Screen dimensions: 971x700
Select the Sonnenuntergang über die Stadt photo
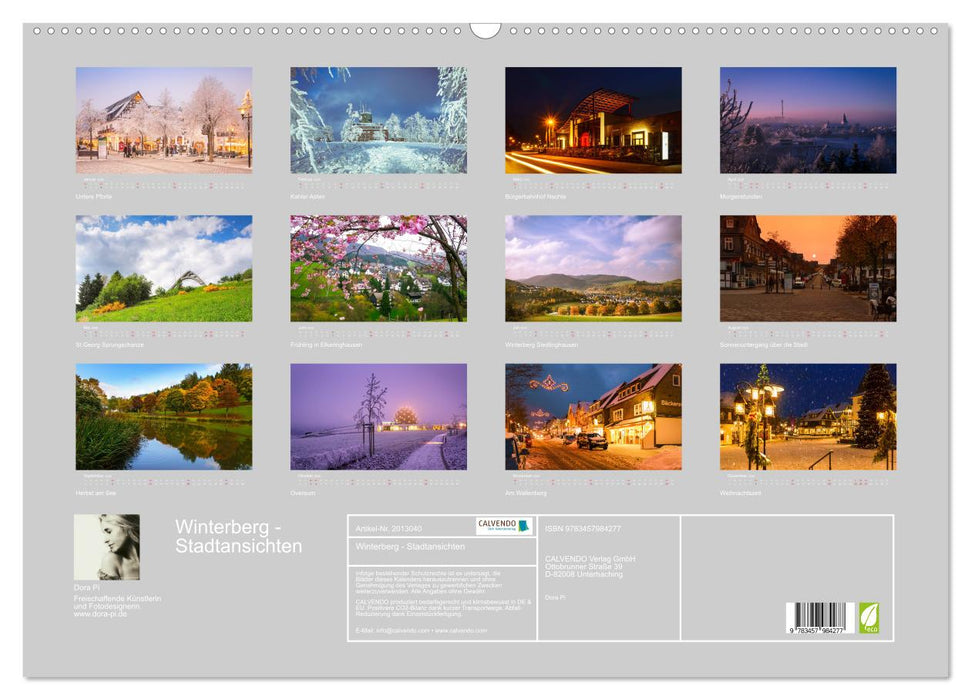[x=808, y=268]
